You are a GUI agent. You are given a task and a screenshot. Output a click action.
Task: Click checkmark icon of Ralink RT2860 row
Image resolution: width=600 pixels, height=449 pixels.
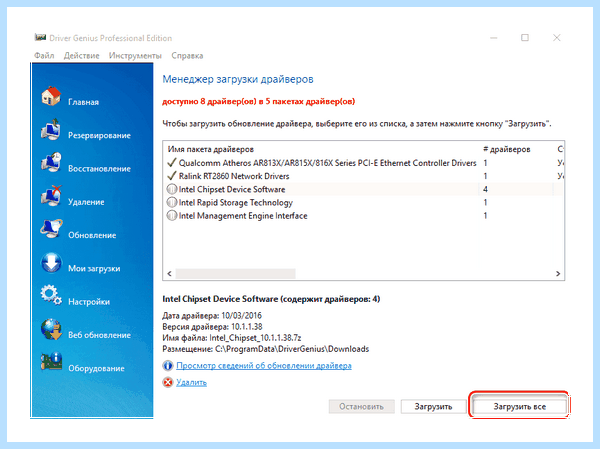(172, 176)
